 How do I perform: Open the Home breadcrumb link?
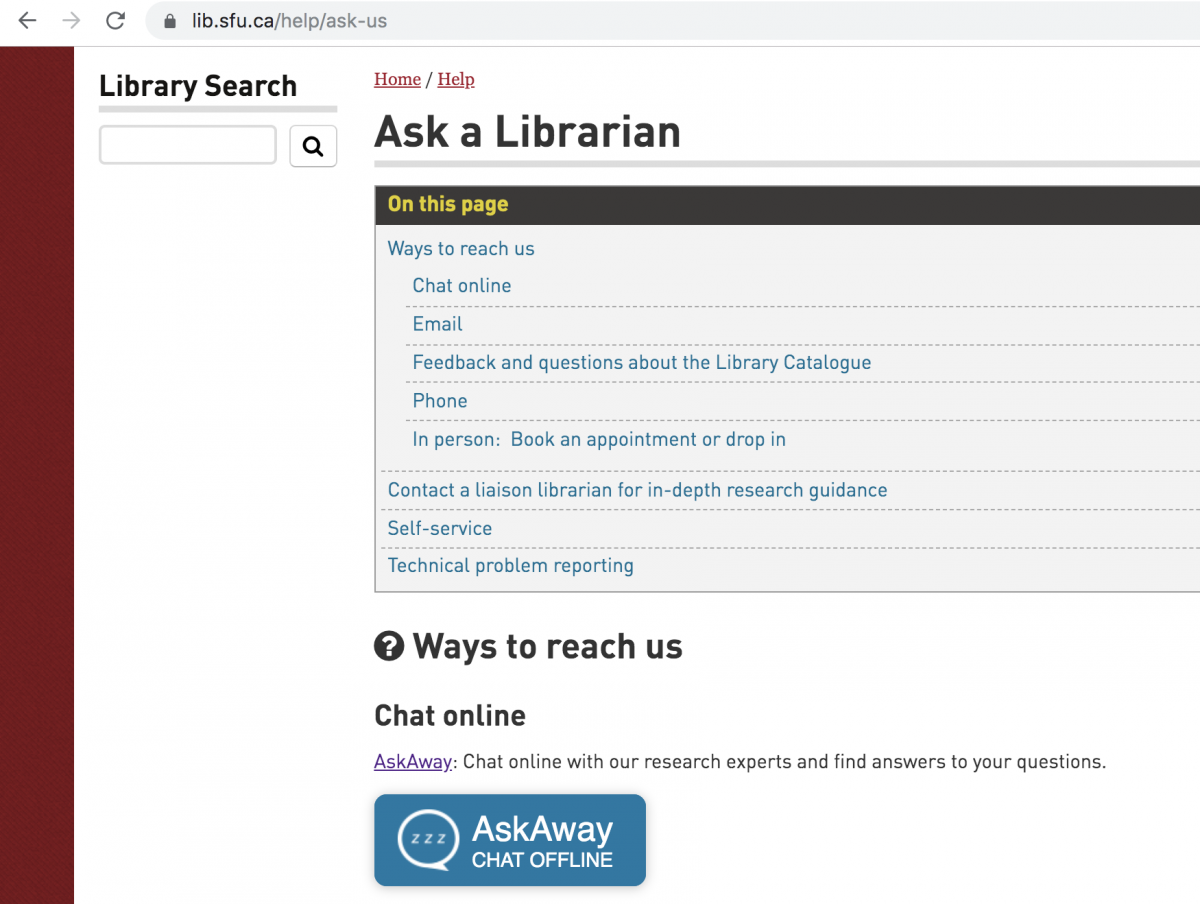(397, 80)
